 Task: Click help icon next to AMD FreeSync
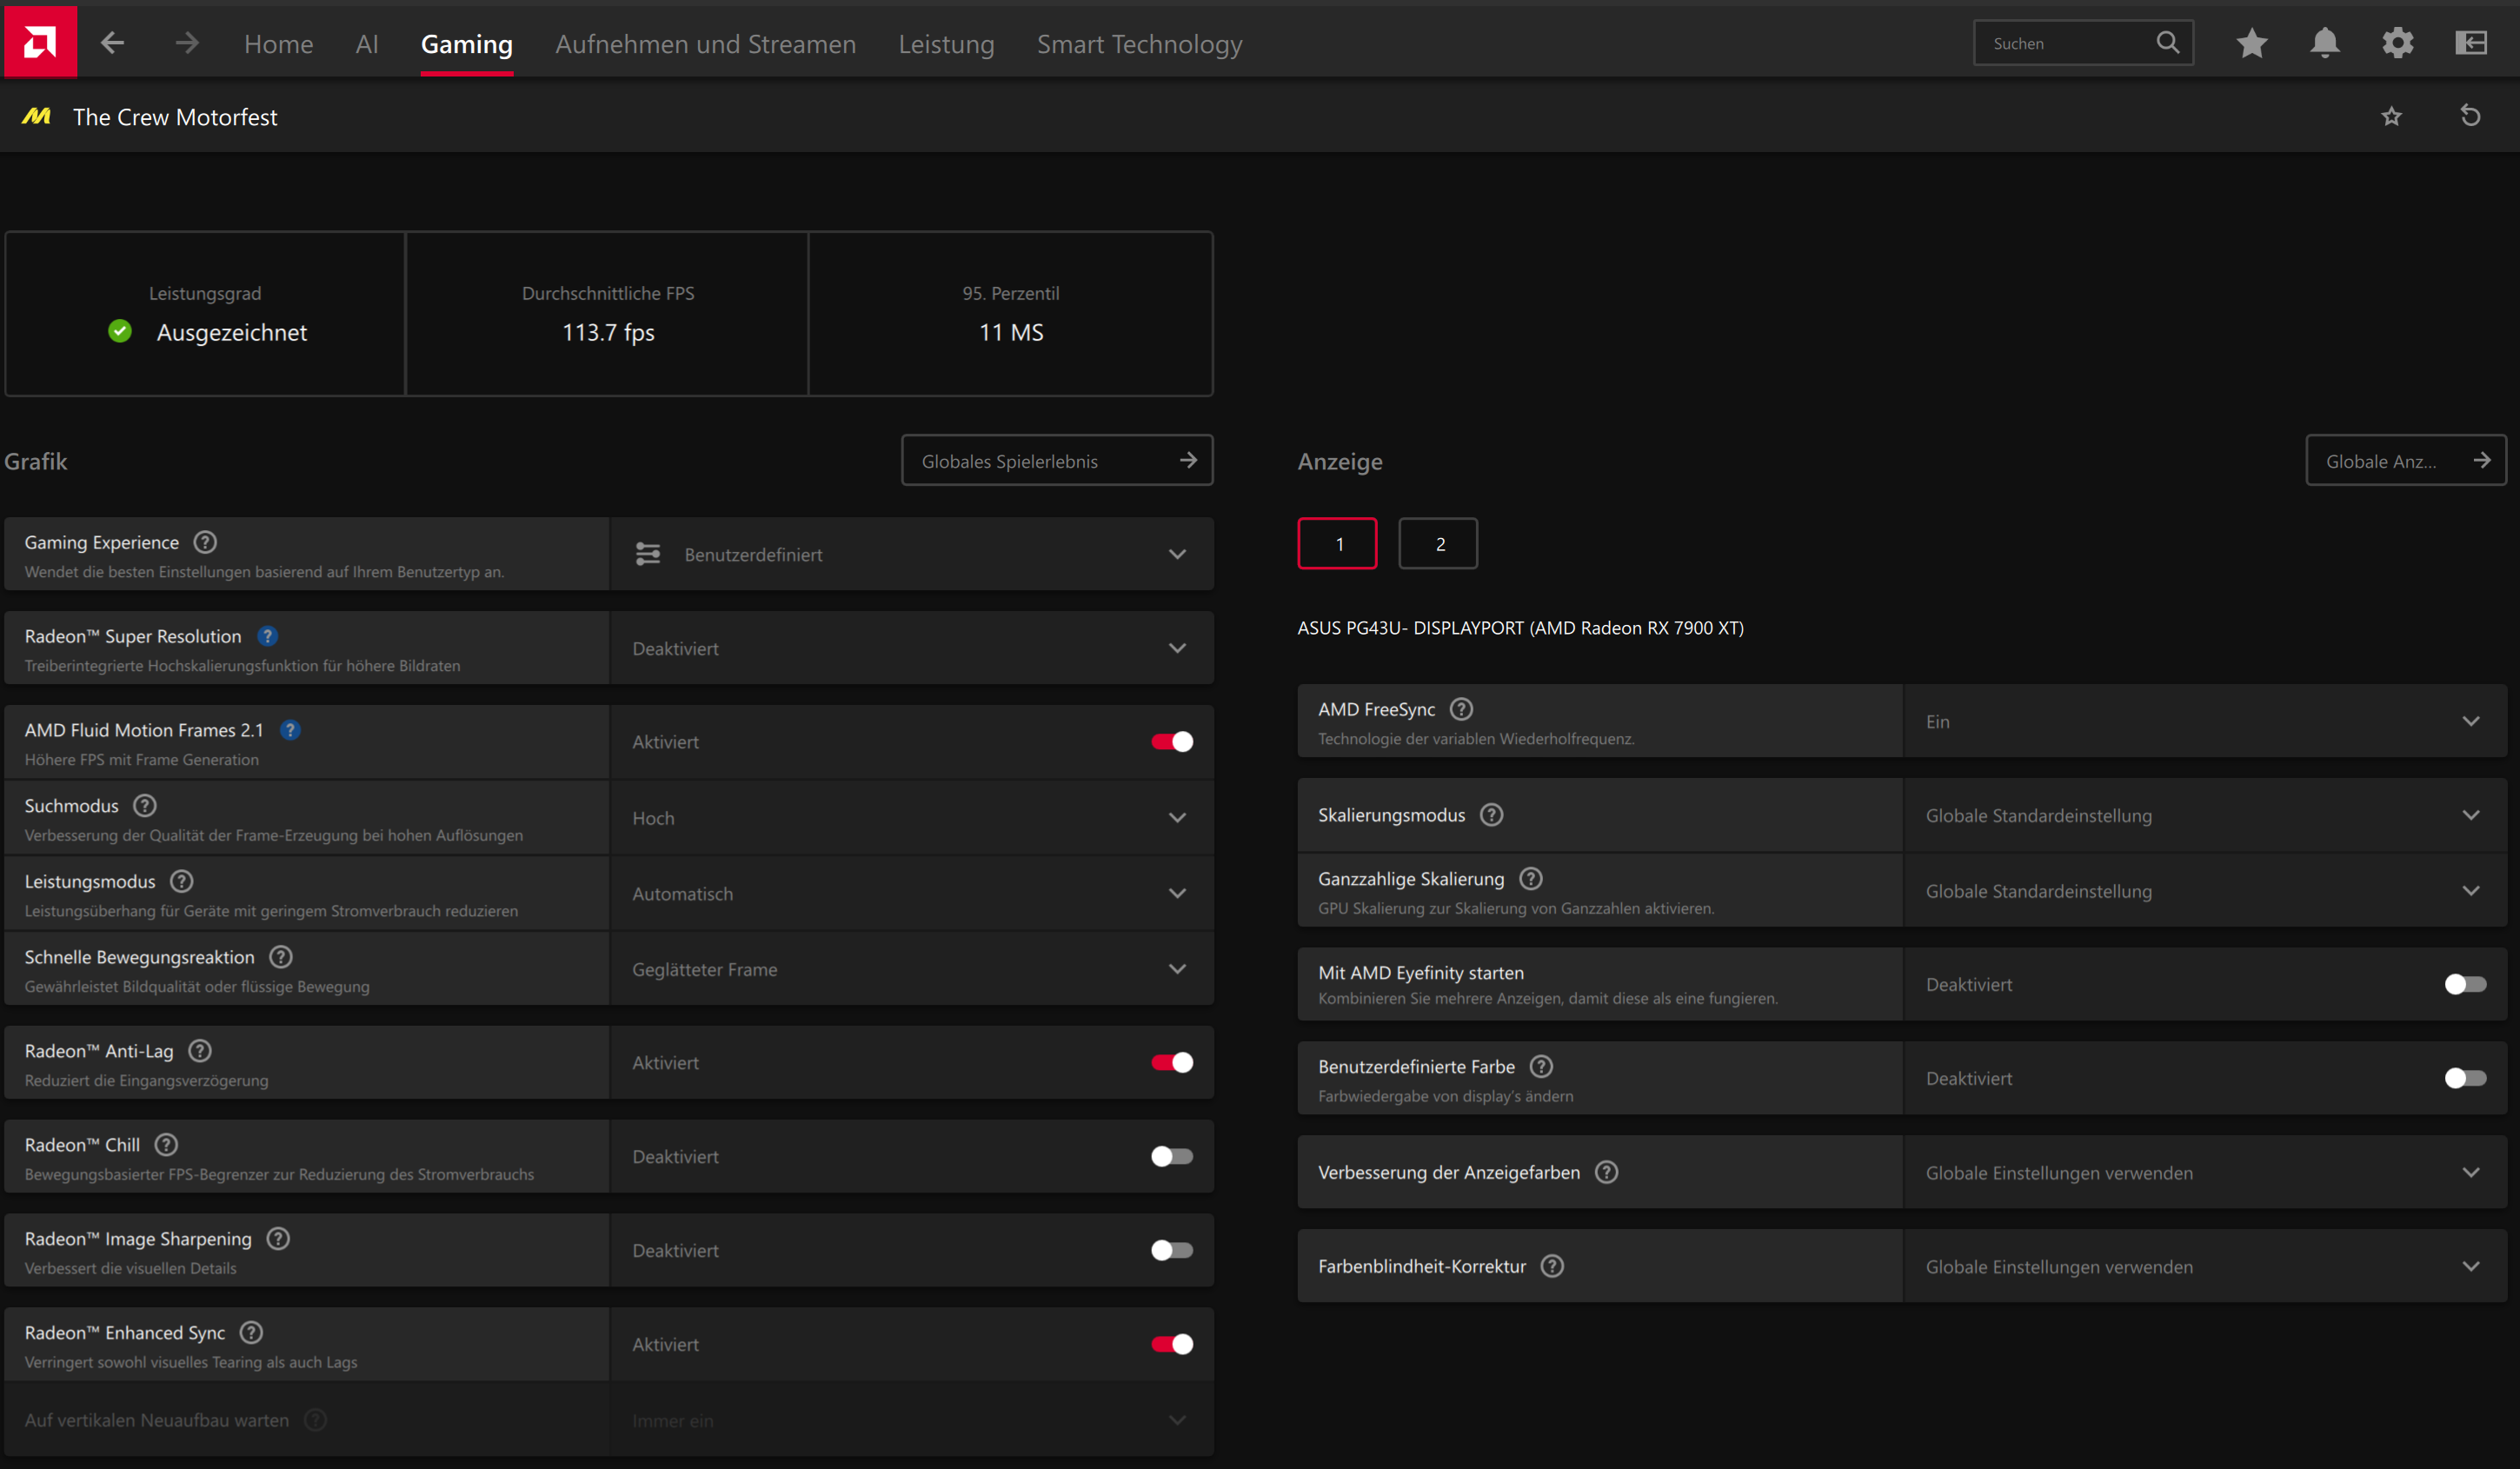point(1461,709)
